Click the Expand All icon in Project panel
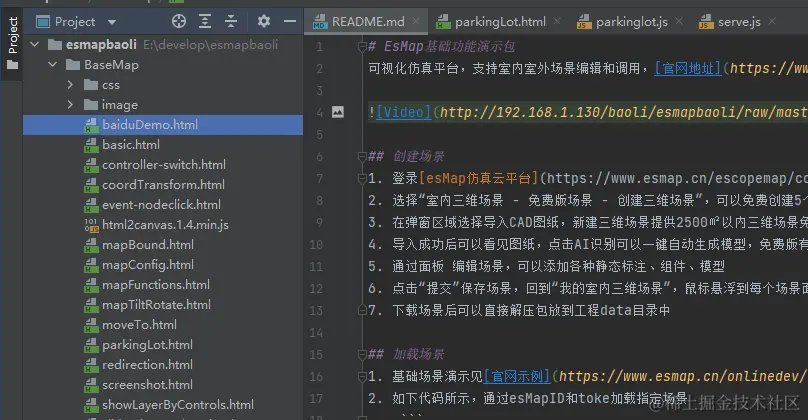808x420 pixels. pyautogui.click(x=205, y=21)
